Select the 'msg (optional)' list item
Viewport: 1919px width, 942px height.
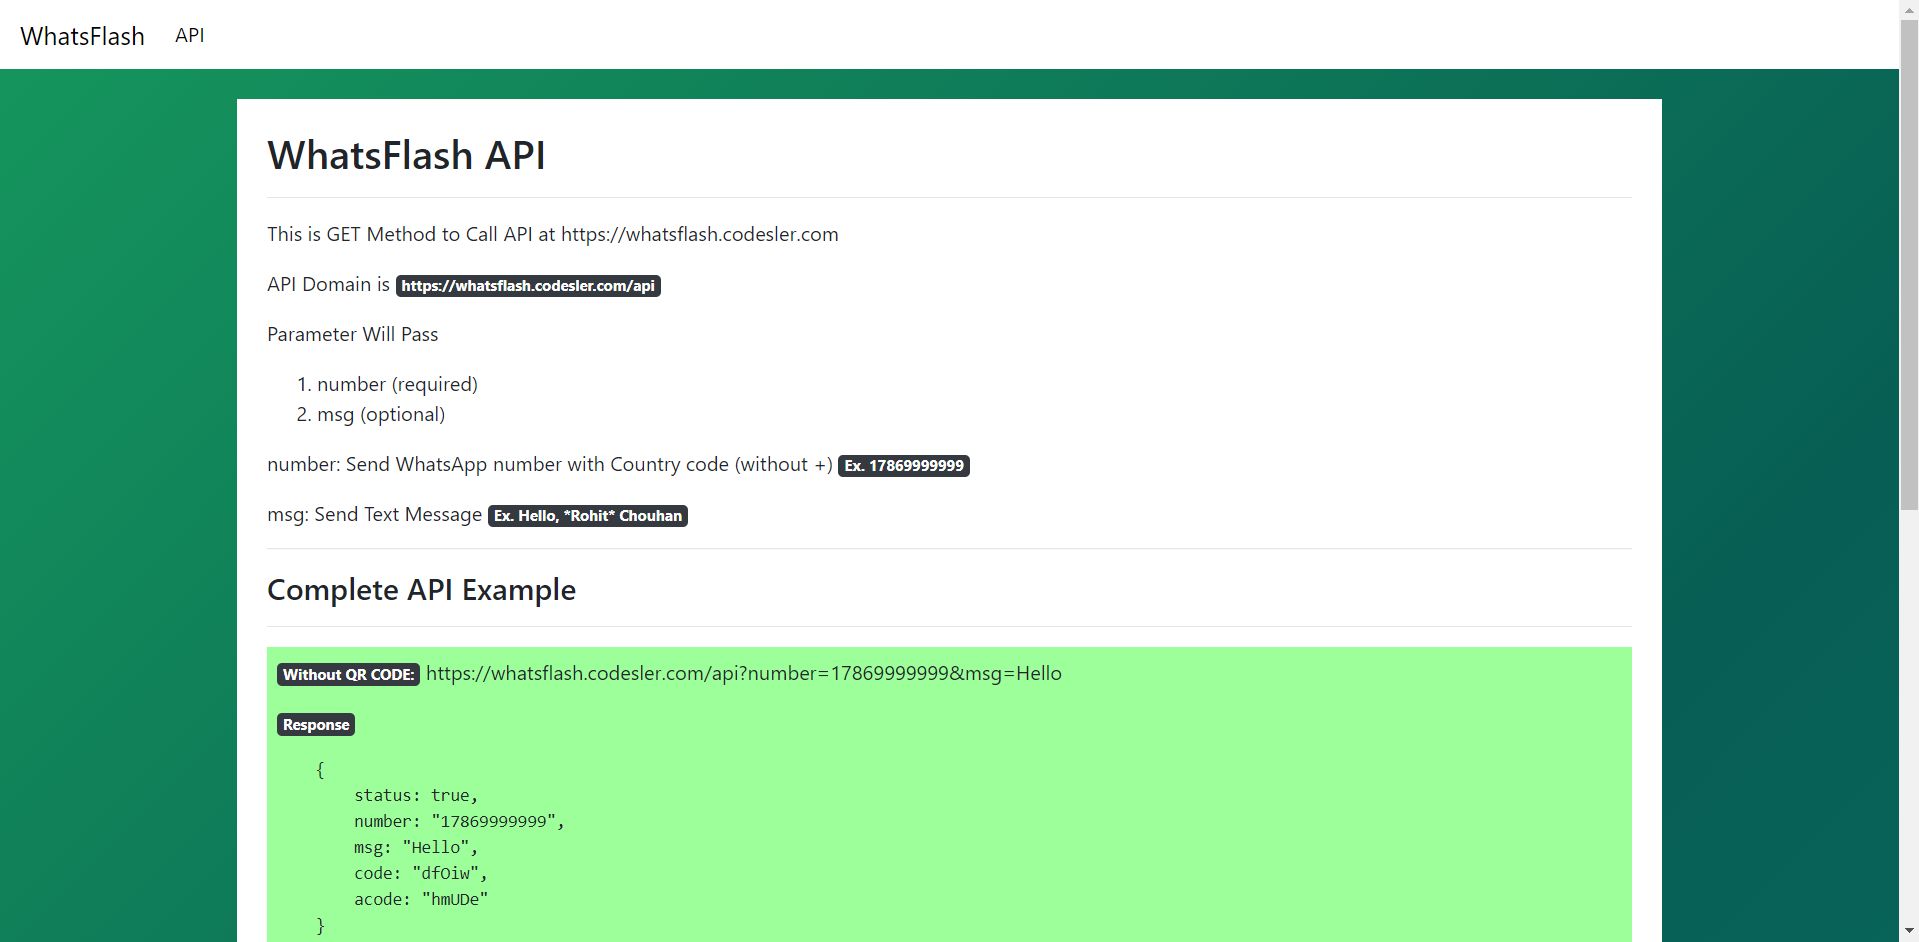[x=381, y=414]
